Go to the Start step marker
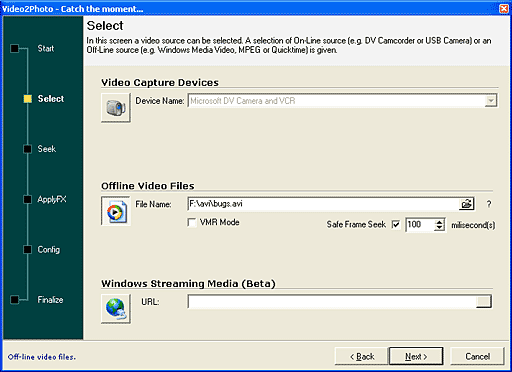The width and height of the screenshot is (512, 372). pyautogui.click(x=15, y=48)
